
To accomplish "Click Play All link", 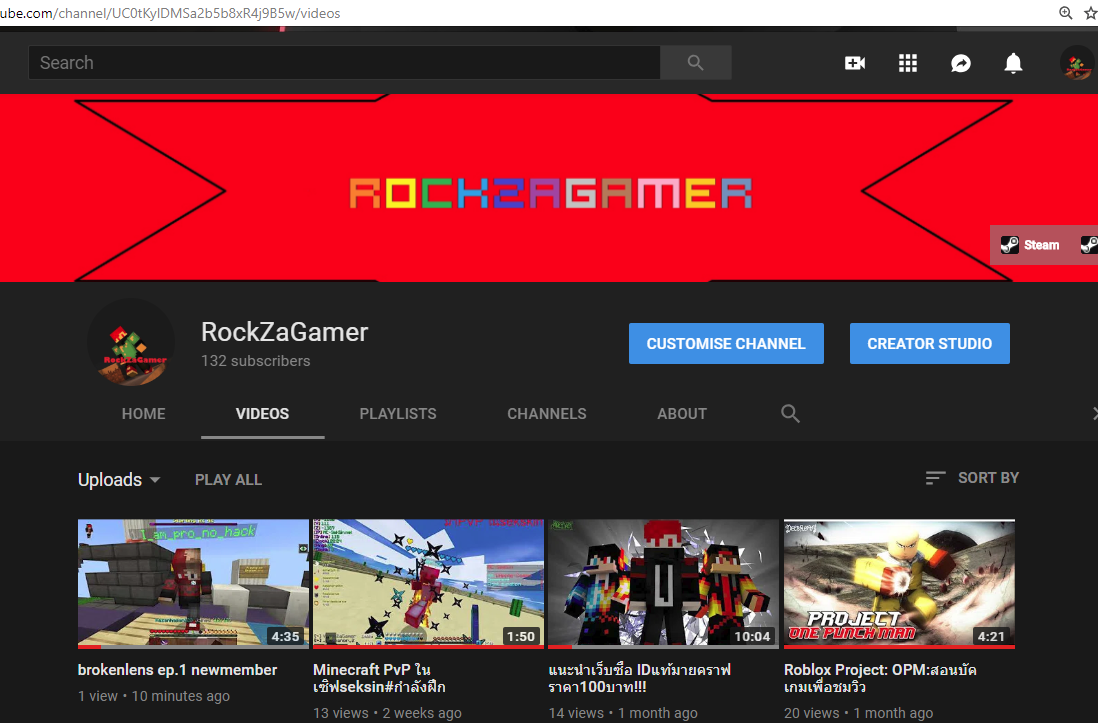I will tap(228, 480).
